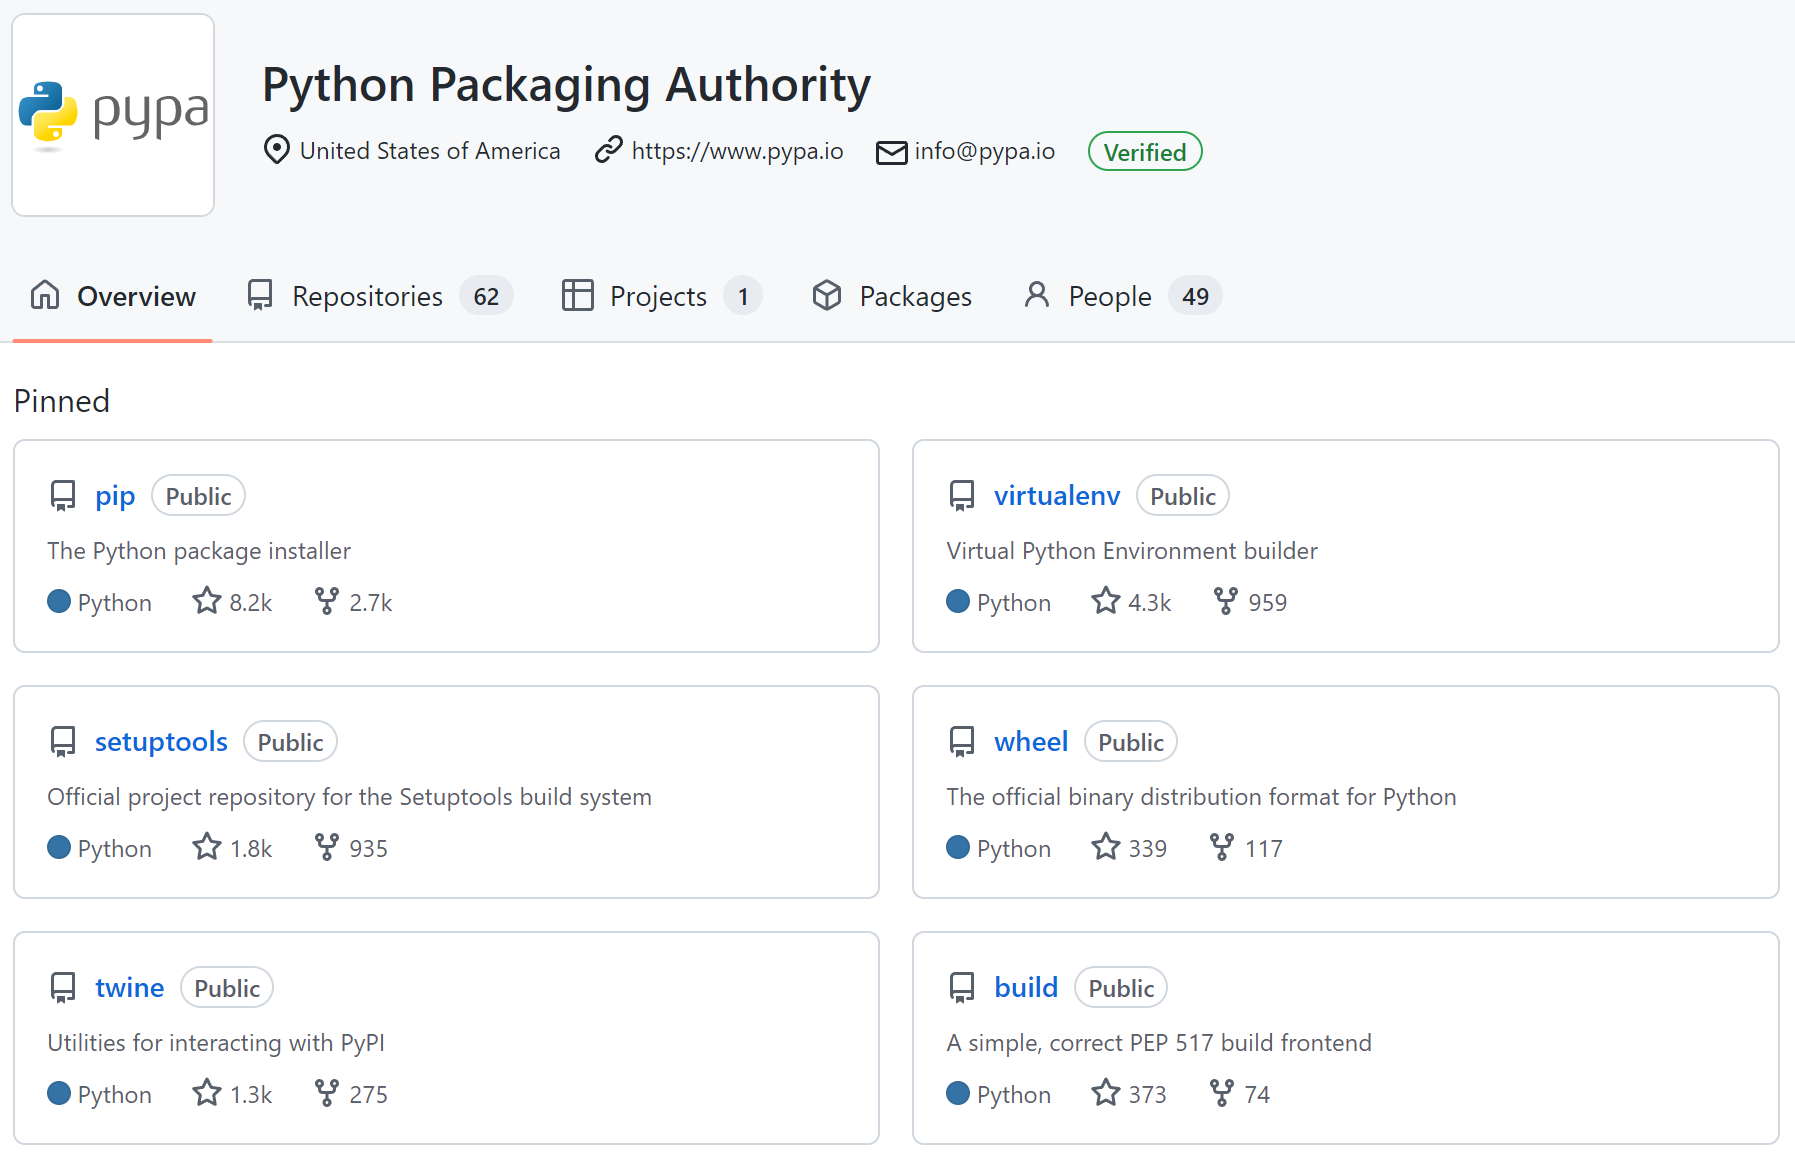Click build's 373 stars count
The width and height of the screenshot is (1795, 1174).
(1148, 1095)
